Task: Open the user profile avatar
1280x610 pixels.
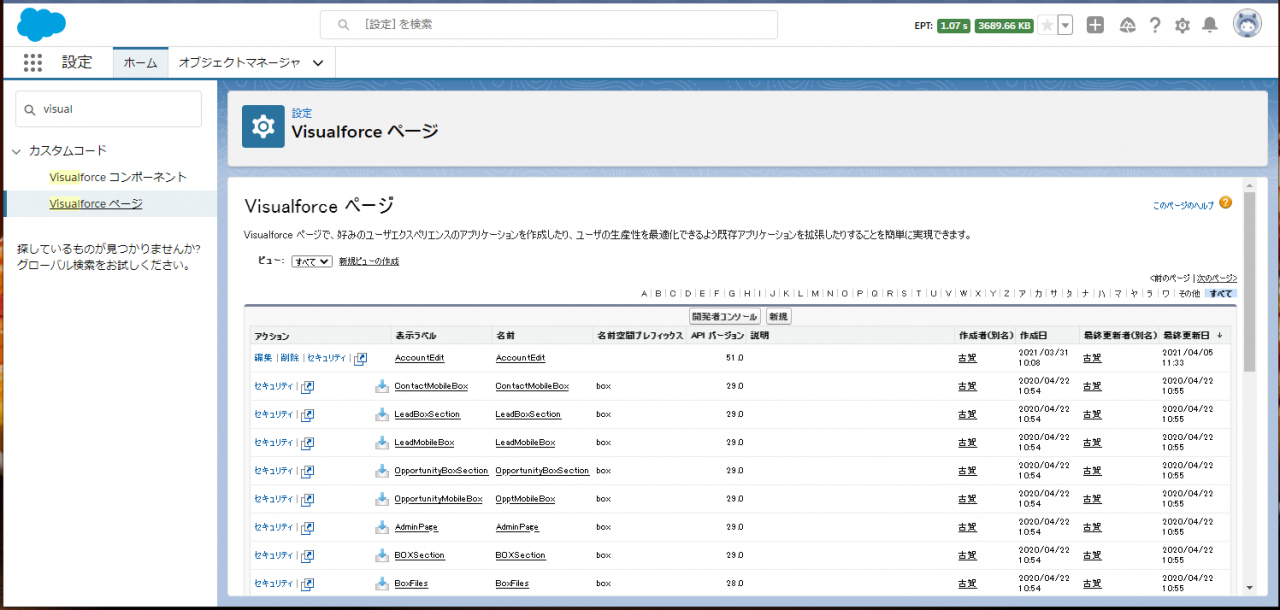Action: [1247, 24]
